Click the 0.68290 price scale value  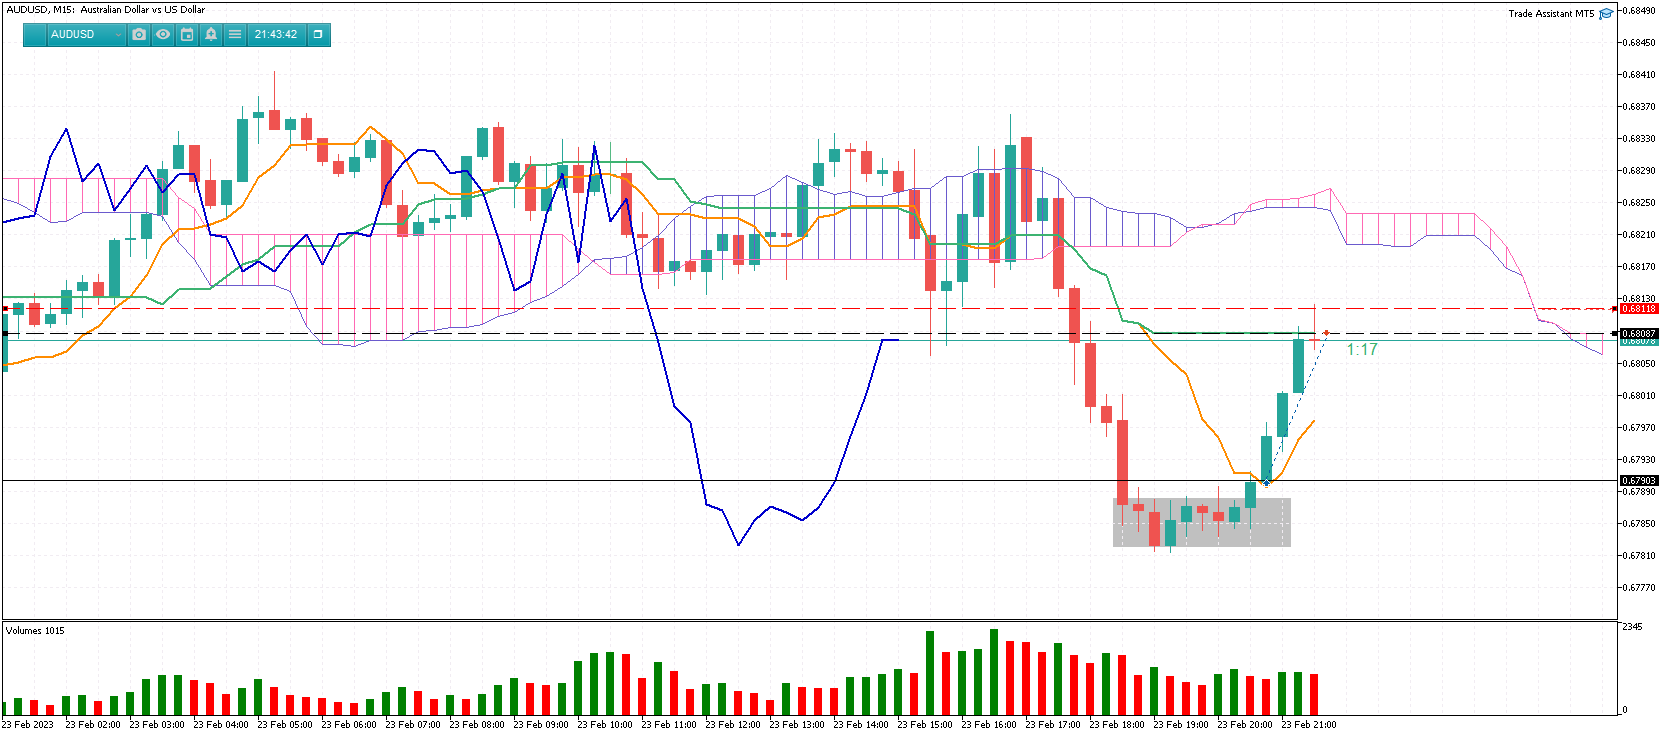pyautogui.click(x=1638, y=171)
